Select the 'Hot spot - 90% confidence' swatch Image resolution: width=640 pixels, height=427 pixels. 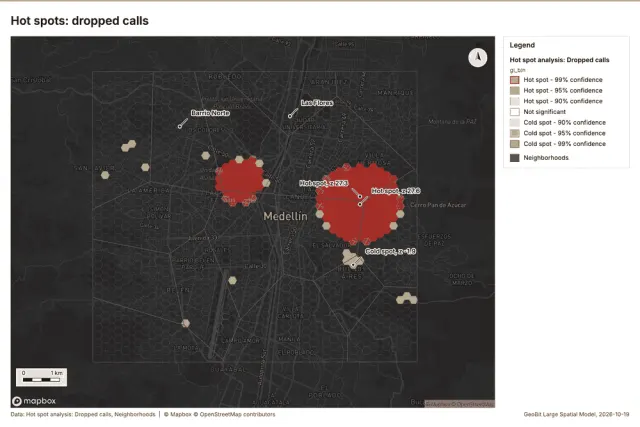(515, 101)
